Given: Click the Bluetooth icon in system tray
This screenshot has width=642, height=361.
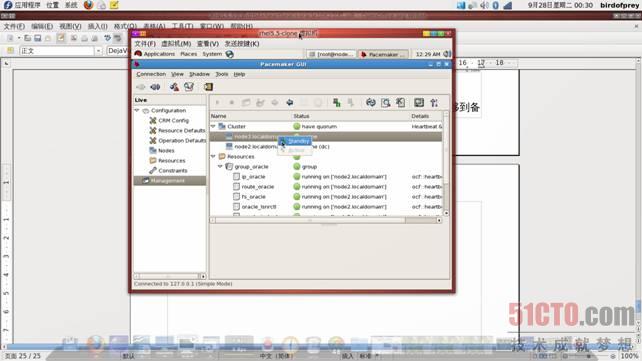Looking at the screenshot, I should point(495,5).
